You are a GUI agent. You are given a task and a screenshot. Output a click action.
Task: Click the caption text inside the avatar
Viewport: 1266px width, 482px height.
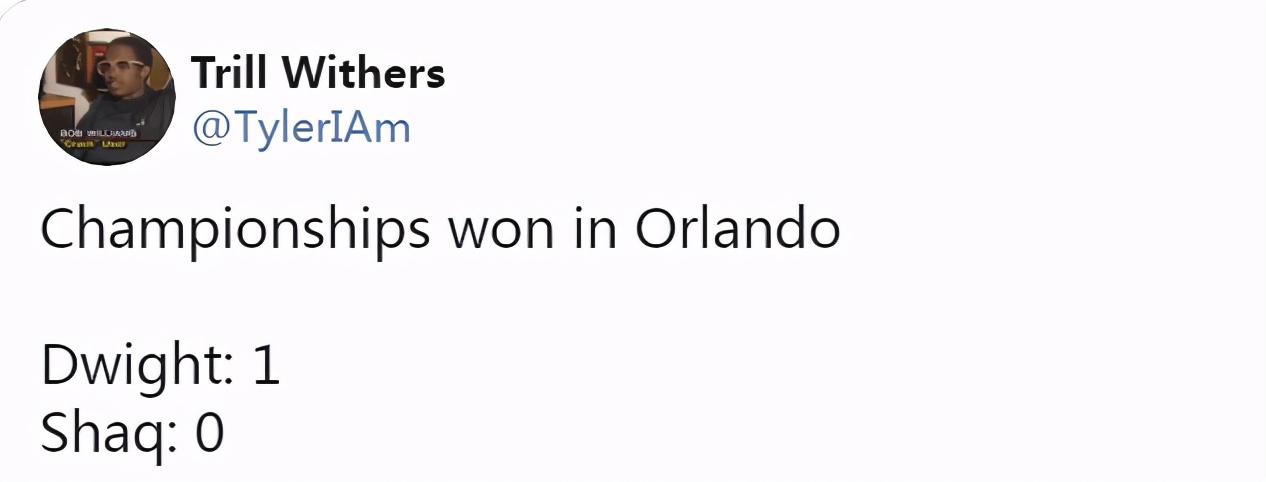pos(96,139)
